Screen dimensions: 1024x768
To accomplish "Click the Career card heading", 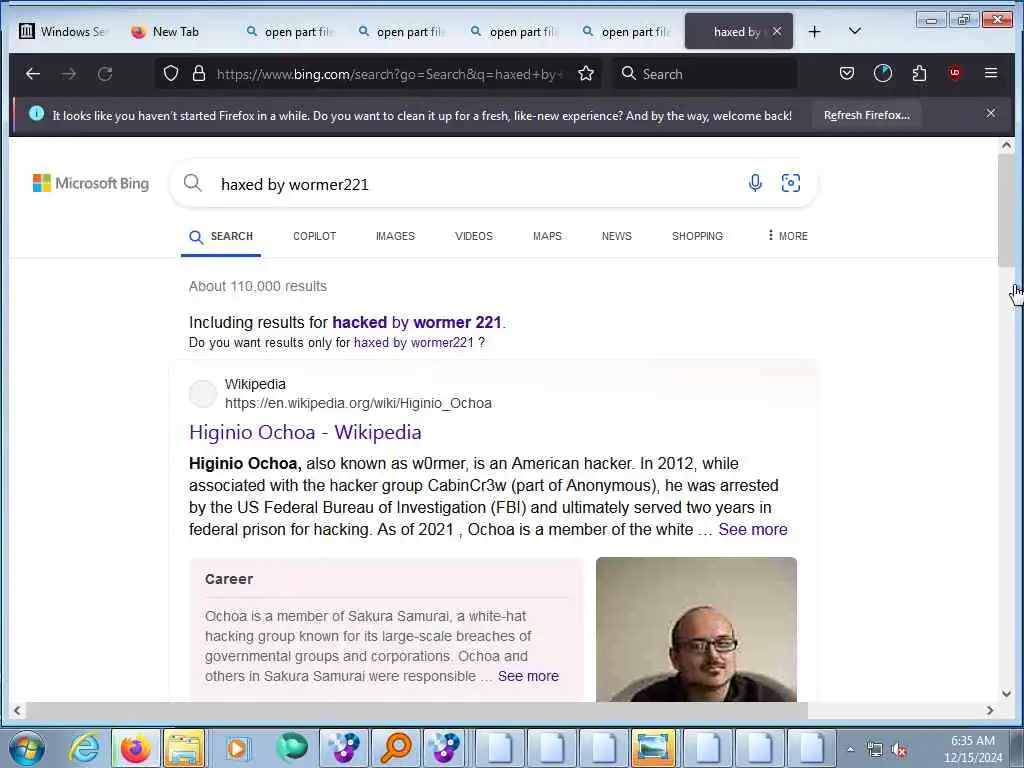I will point(229,579).
